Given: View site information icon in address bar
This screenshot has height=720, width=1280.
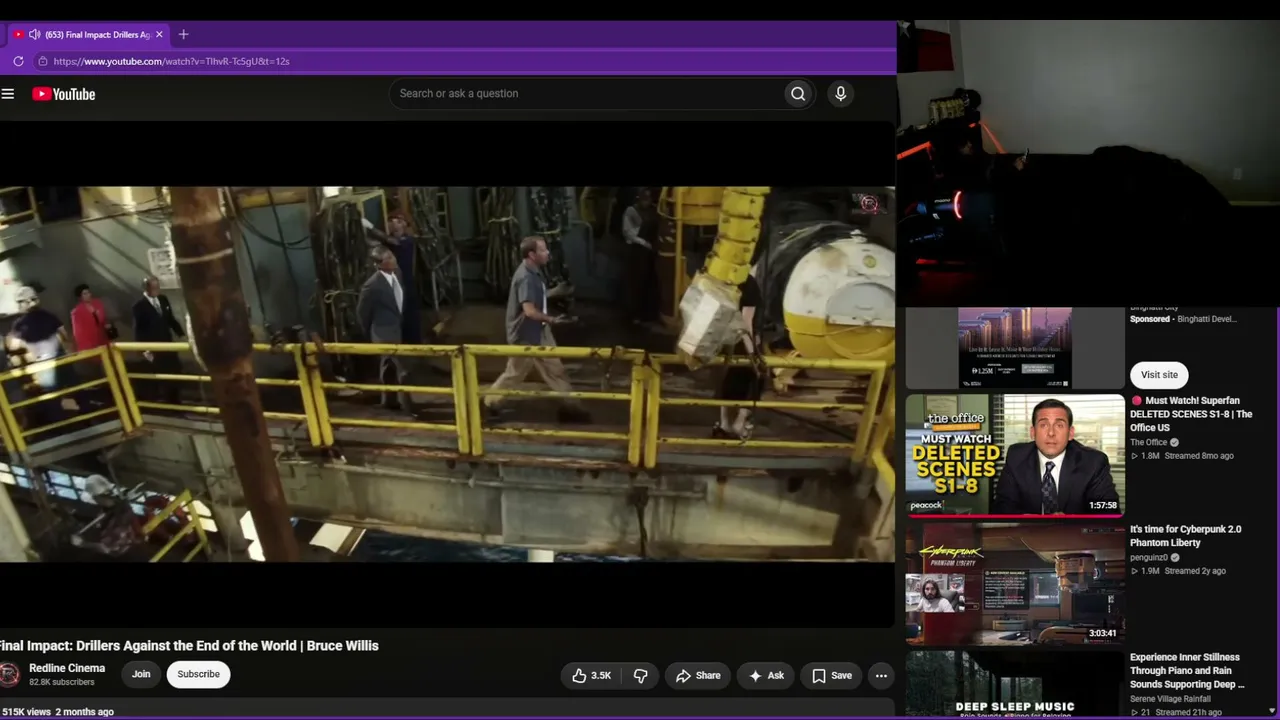Looking at the screenshot, I should point(42,61).
